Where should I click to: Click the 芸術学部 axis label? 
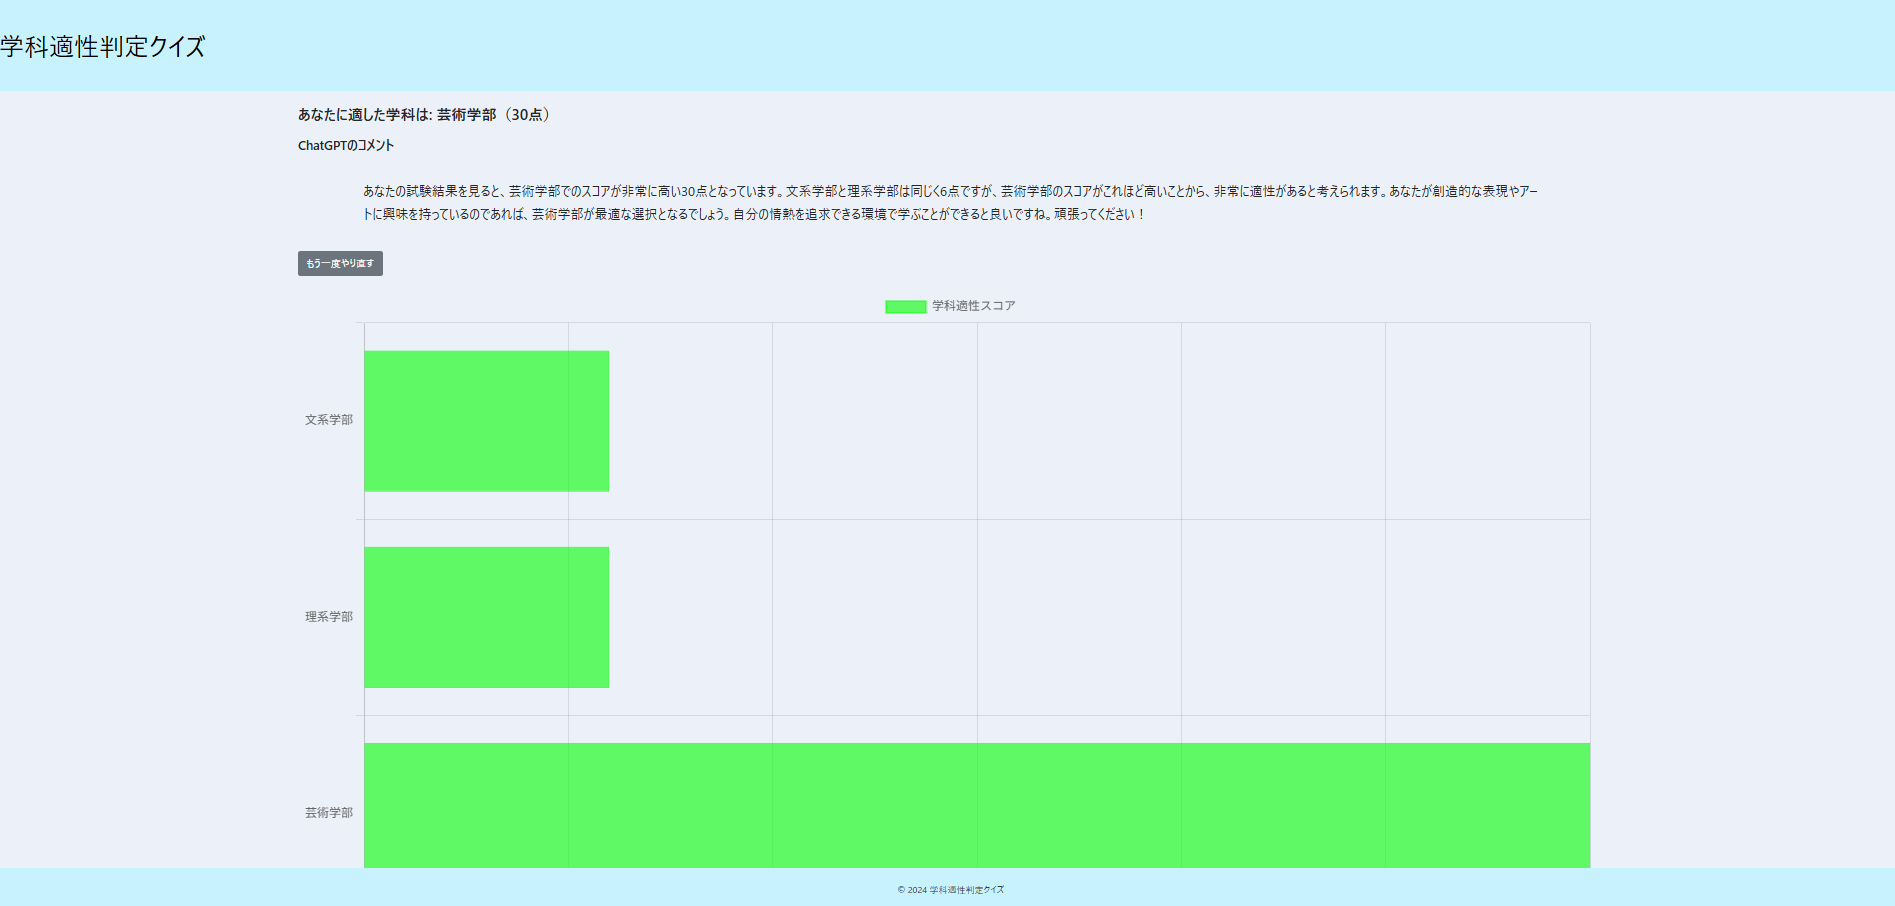(328, 813)
